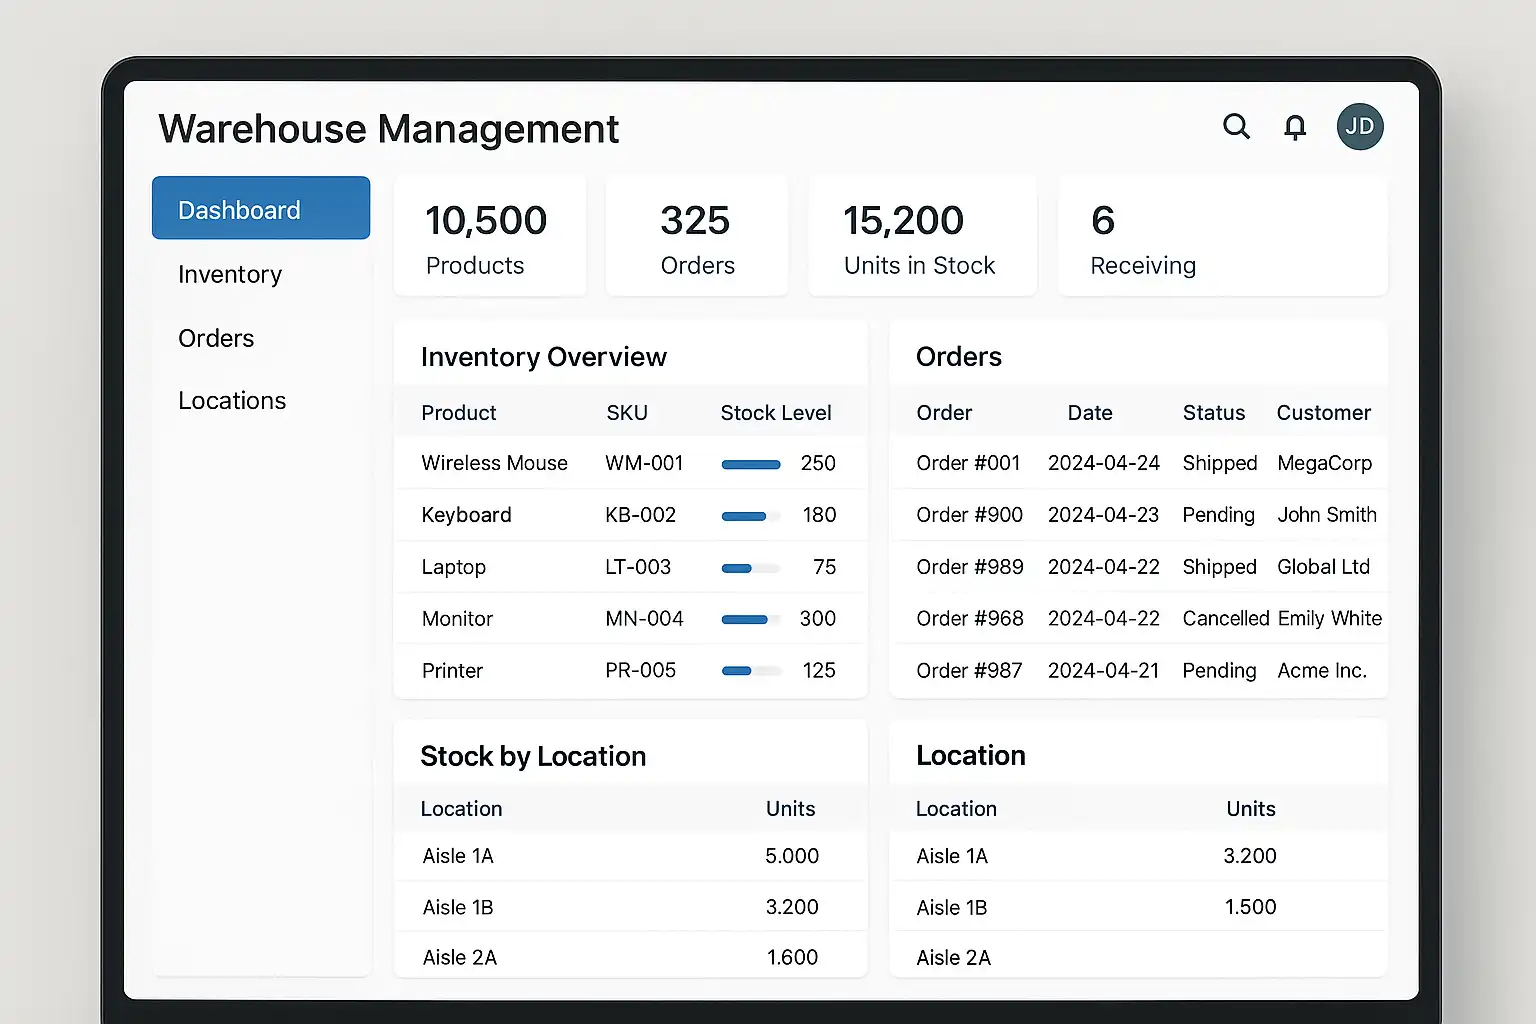Go to Inventory in the sidebar
Viewport: 1536px width, 1024px height.
tap(230, 274)
